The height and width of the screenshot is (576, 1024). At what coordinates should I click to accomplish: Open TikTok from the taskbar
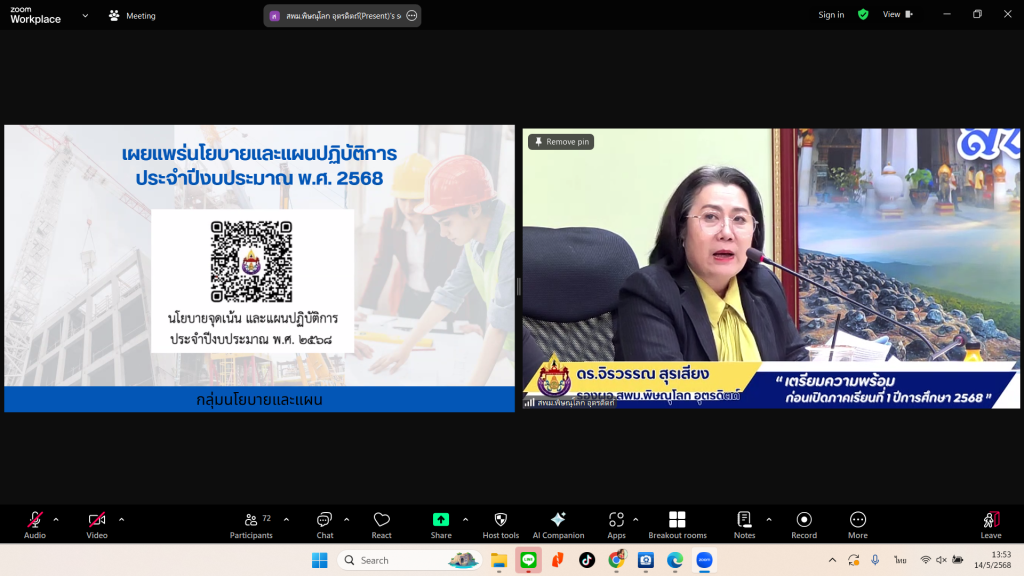[x=586, y=560]
